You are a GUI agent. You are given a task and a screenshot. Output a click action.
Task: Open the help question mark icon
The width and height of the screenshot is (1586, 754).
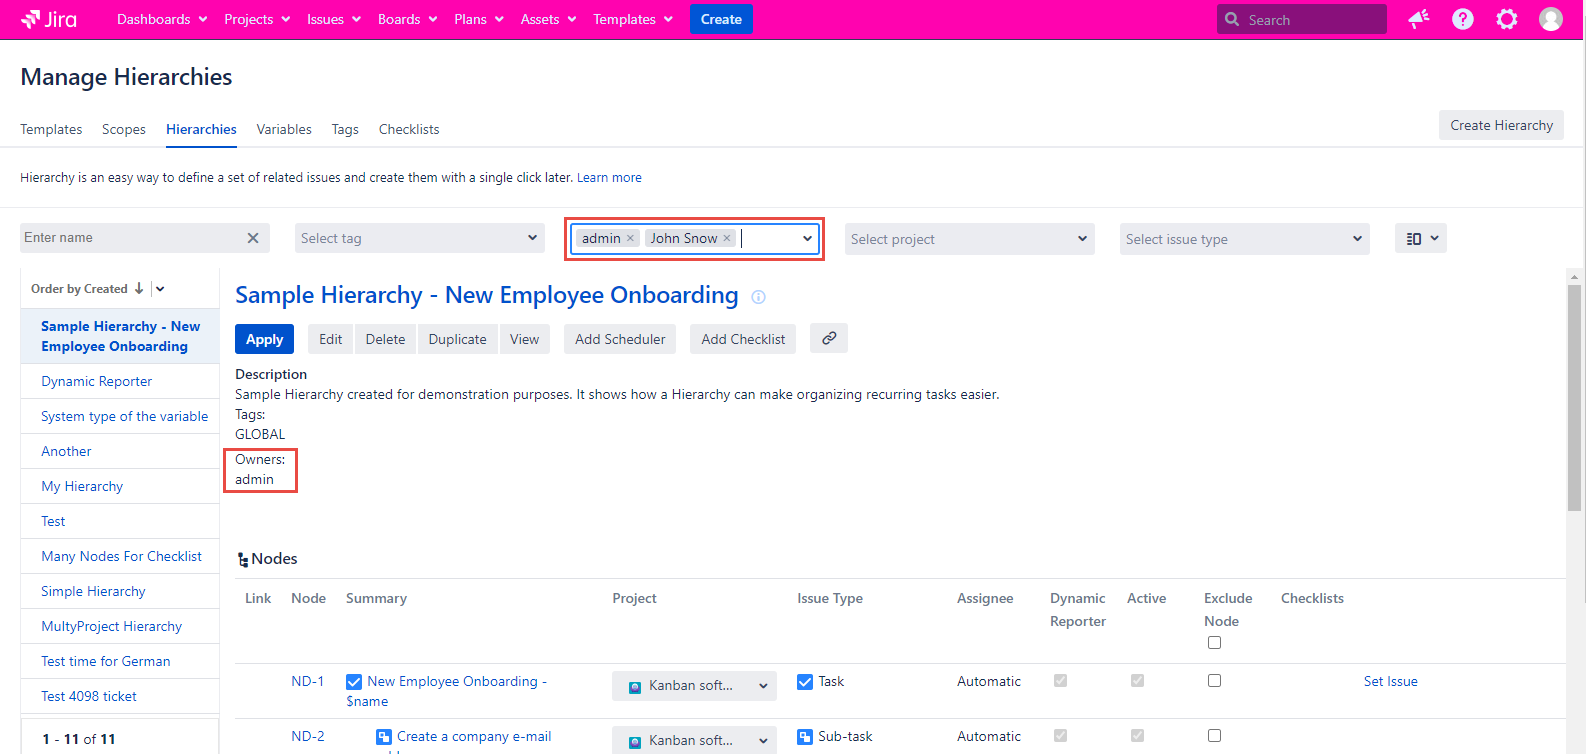tap(1462, 19)
